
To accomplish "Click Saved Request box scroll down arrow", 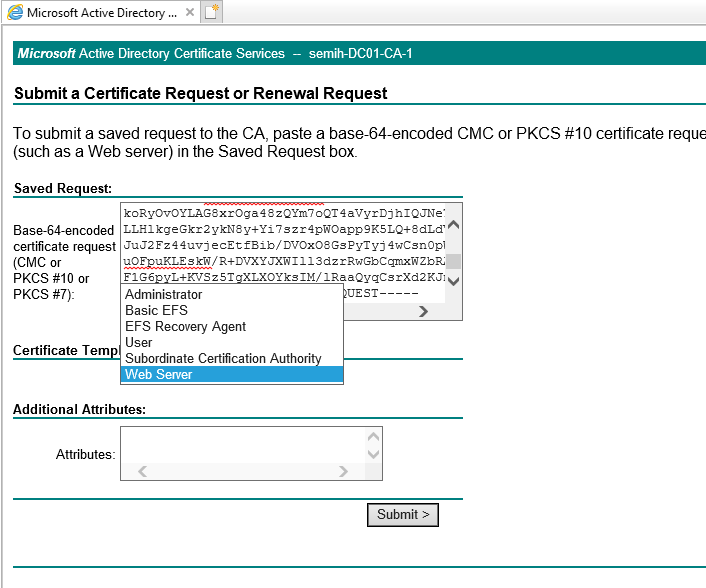I will [x=452, y=281].
